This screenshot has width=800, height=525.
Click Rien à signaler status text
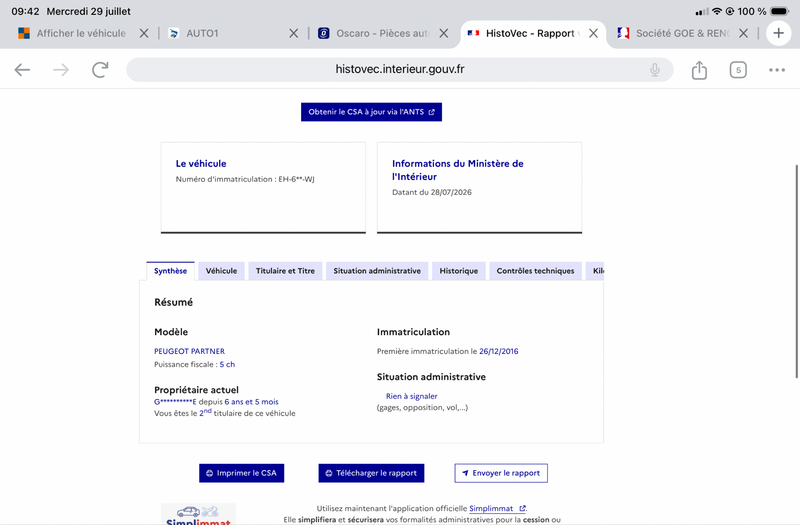[x=411, y=396]
